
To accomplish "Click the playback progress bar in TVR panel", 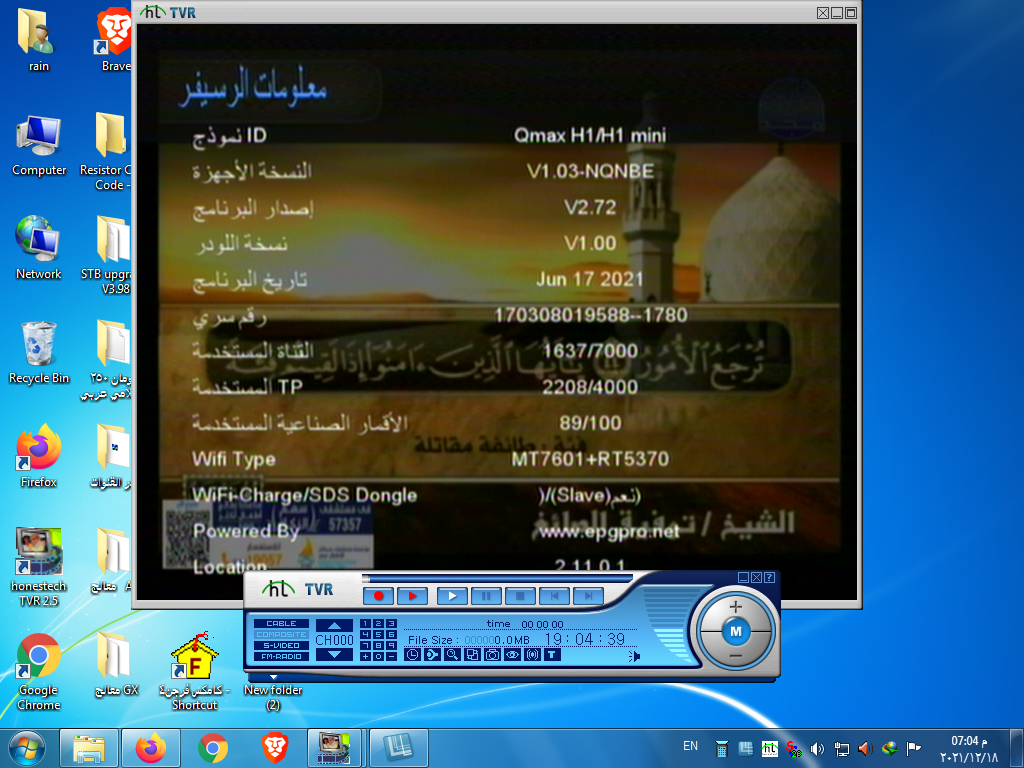I will (x=498, y=579).
